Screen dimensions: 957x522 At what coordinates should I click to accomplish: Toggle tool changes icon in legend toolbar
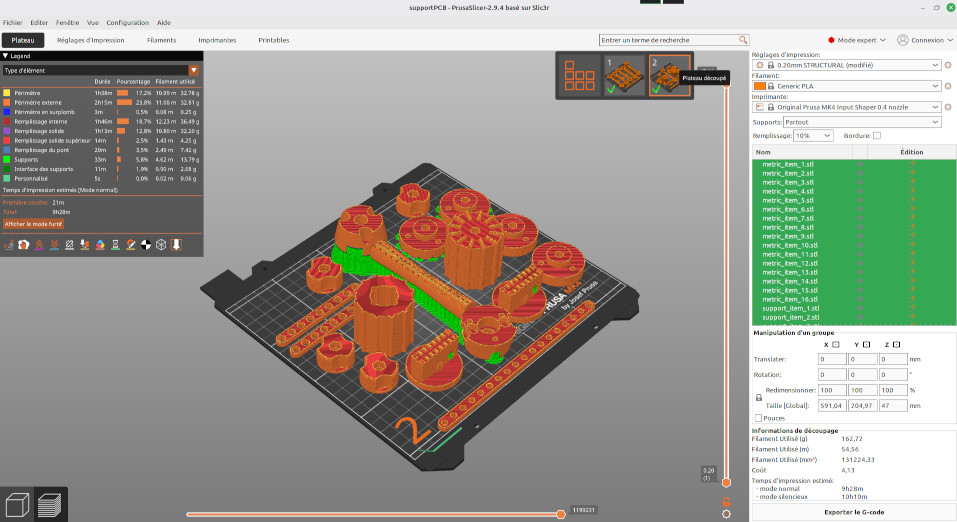[85, 245]
